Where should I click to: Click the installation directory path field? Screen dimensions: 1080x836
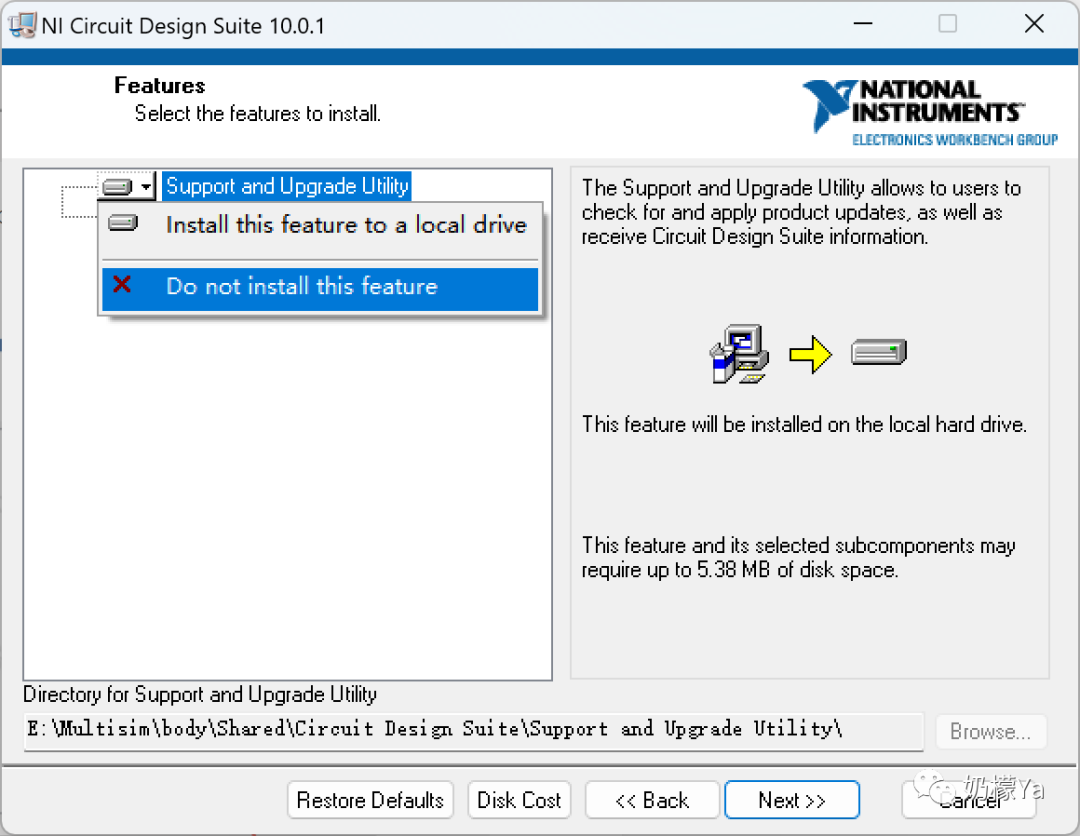pos(473,730)
